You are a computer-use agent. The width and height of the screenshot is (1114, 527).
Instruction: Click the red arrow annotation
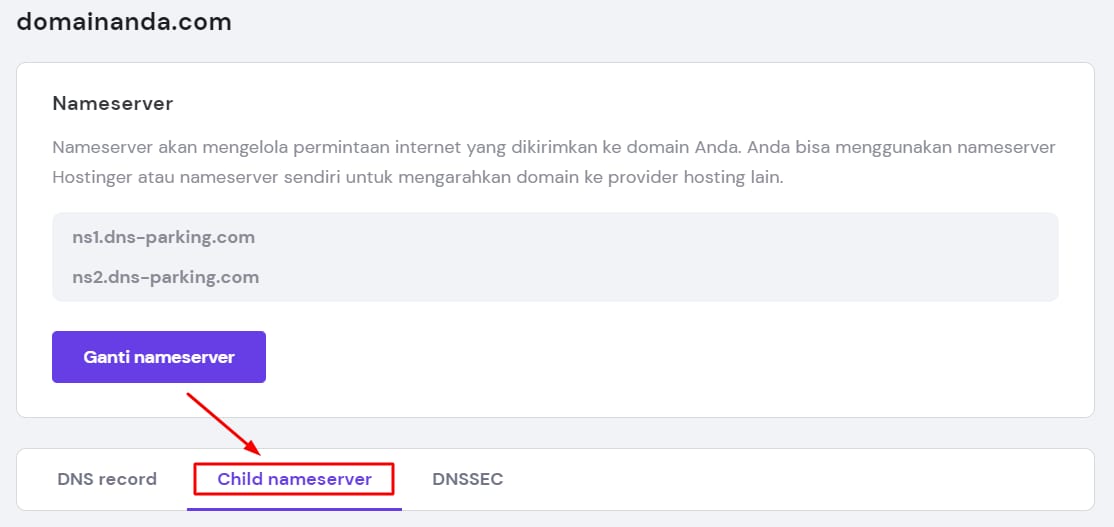(x=223, y=422)
